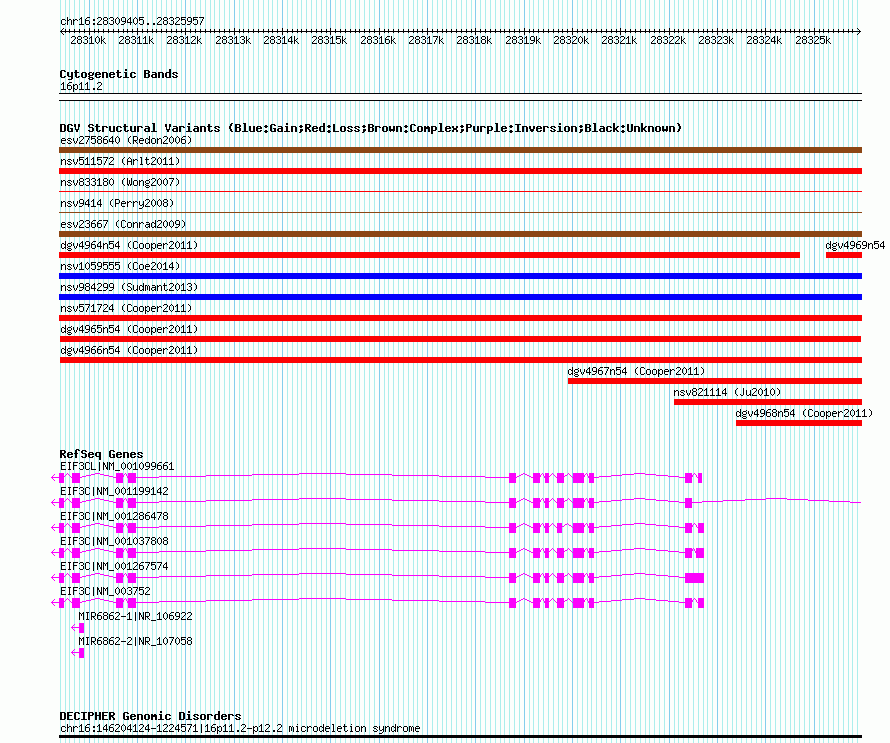
Task: Select the DECIPHER Genomic Disorders track title
Action: [150, 716]
